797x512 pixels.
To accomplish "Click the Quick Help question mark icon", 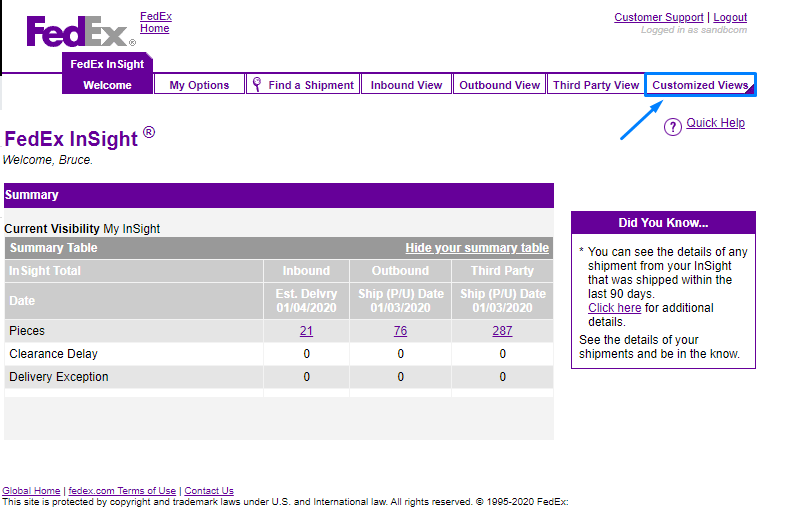I will (x=672, y=127).
